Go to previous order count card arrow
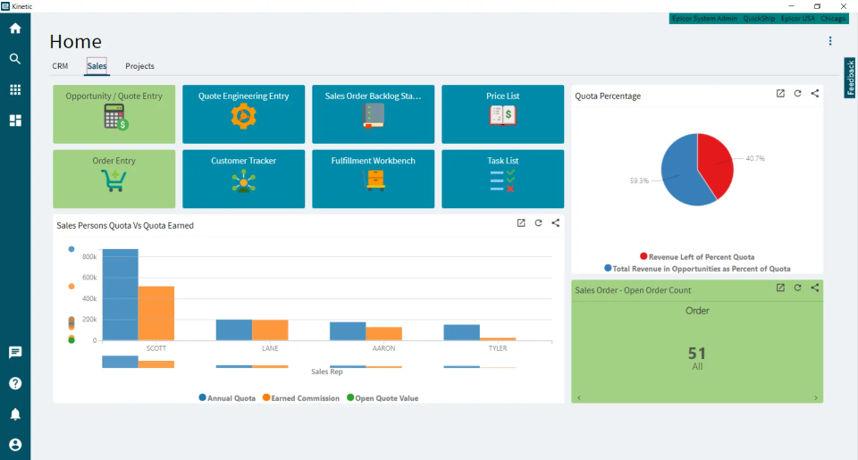The height and width of the screenshot is (460, 858). click(x=579, y=398)
